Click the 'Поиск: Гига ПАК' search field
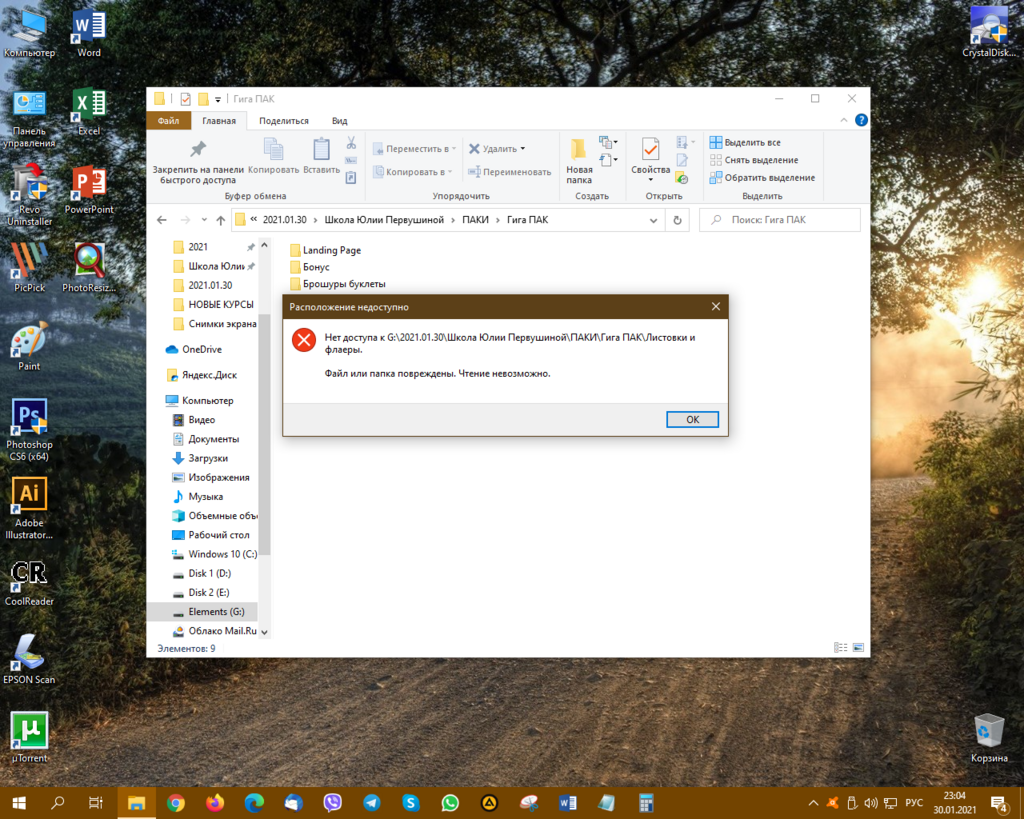Image resolution: width=1024 pixels, height=819 pixels. (780, 220)
